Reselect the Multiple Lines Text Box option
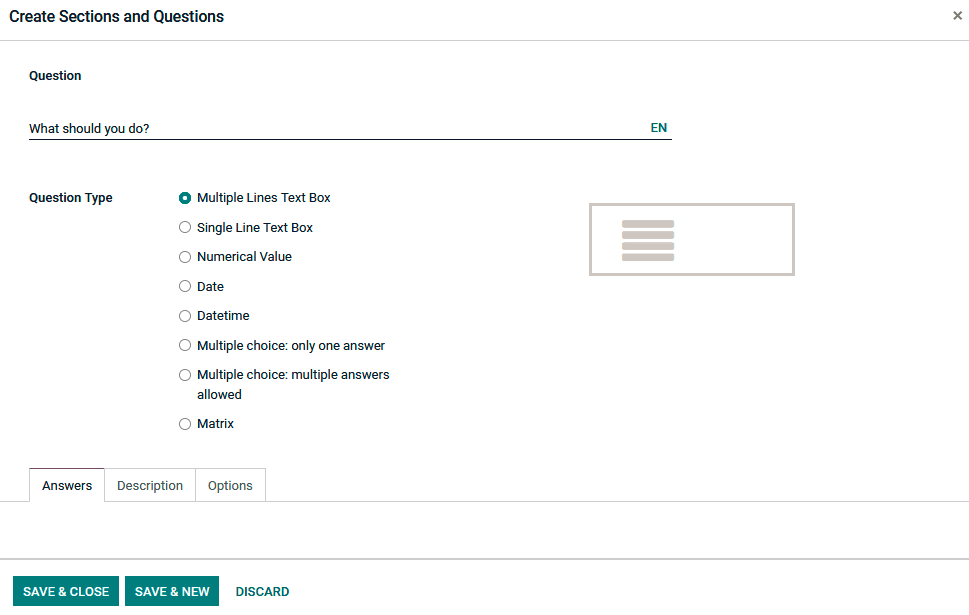 (185, 198)
